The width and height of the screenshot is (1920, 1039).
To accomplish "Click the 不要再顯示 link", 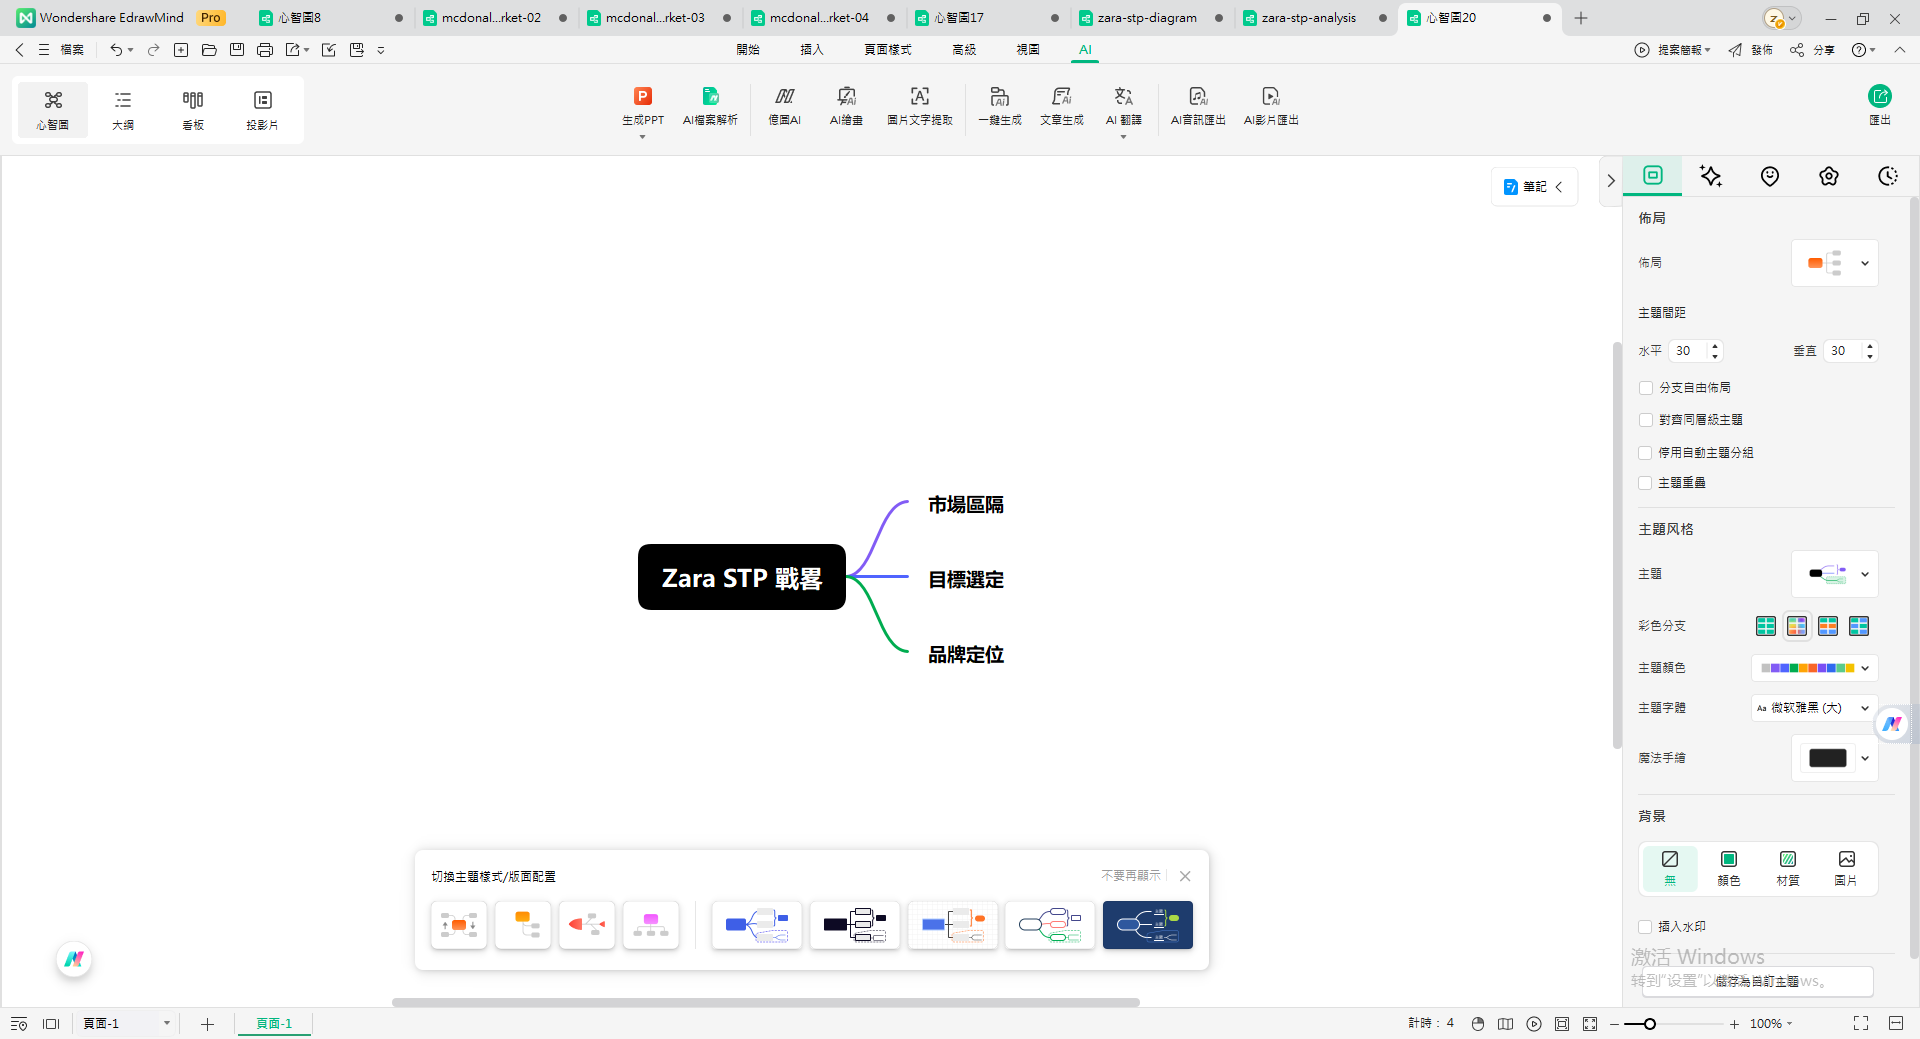I will [x=1130, y=876].
